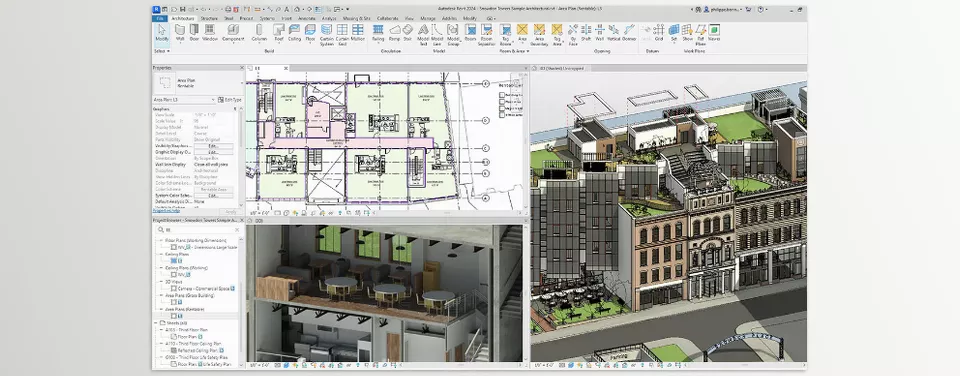Screen dimensions: 960x376
Task: Select the Room Separator tool
Action: coord(486,35)
